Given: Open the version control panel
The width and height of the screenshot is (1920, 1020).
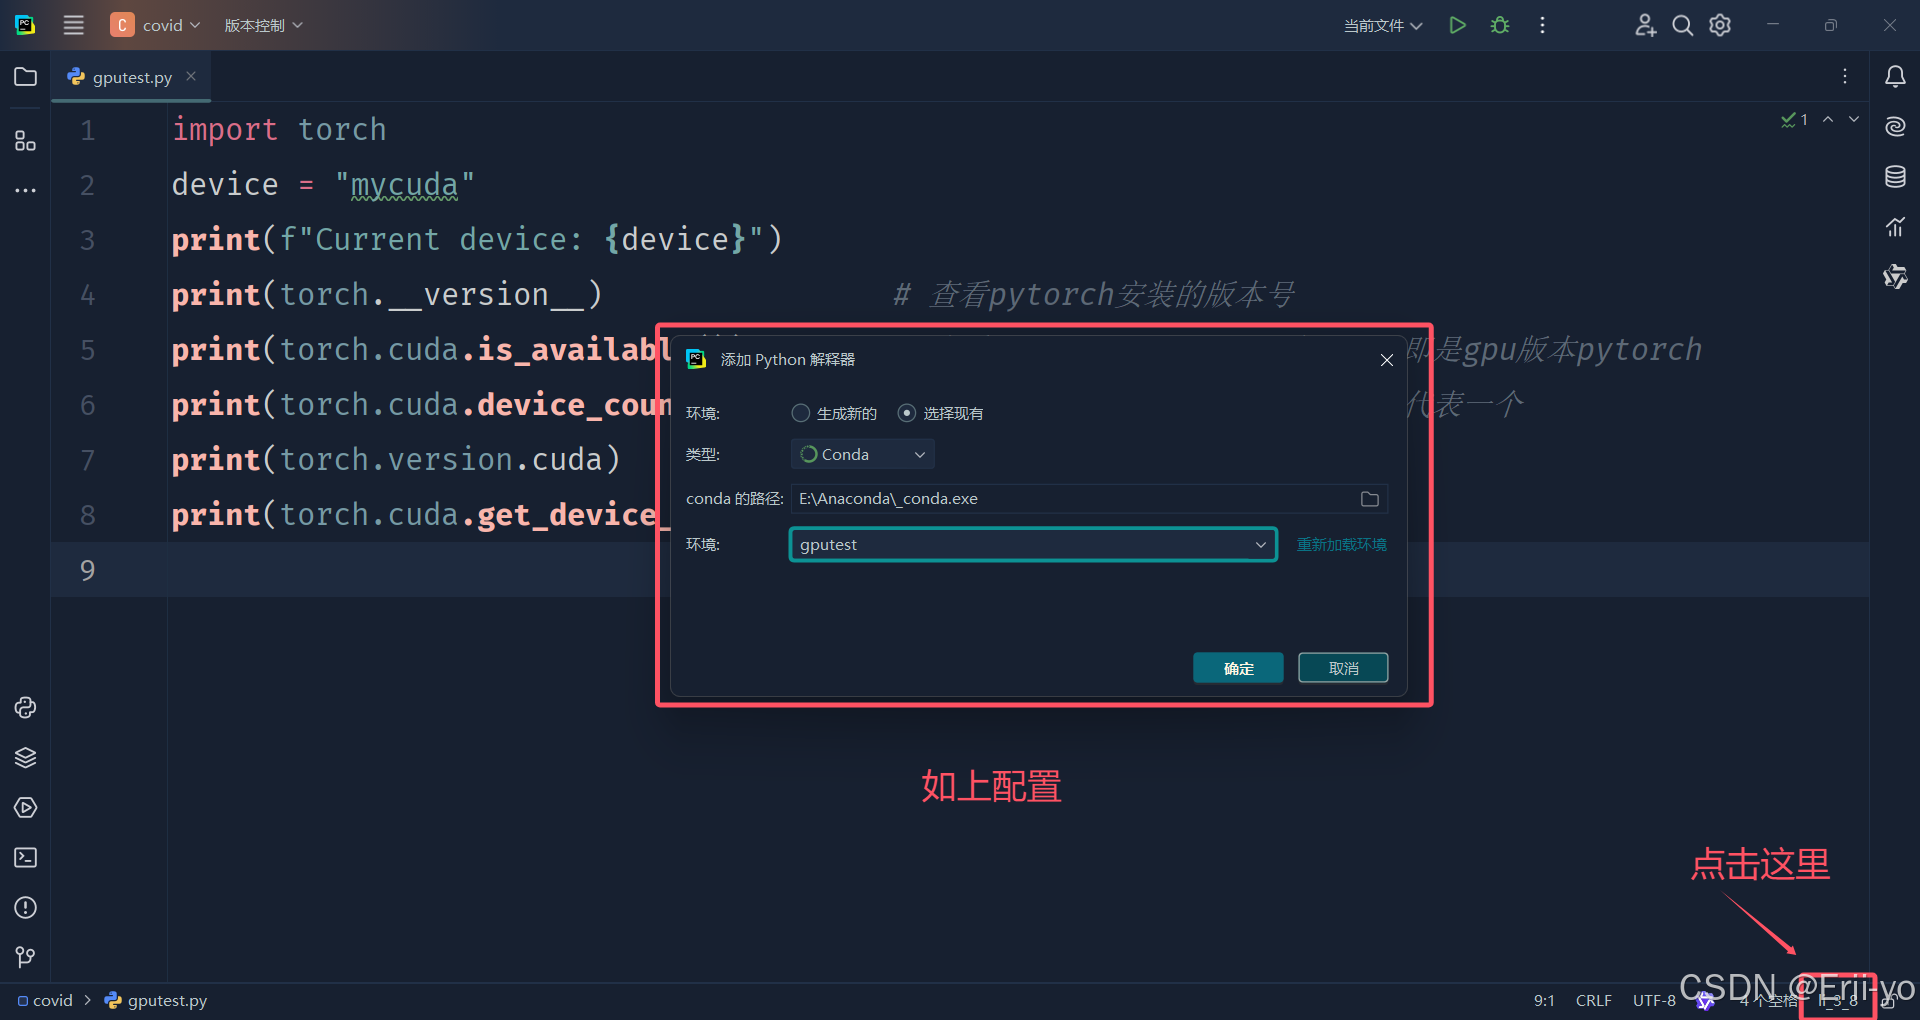Looking at the screenshot, I should 25,957.
